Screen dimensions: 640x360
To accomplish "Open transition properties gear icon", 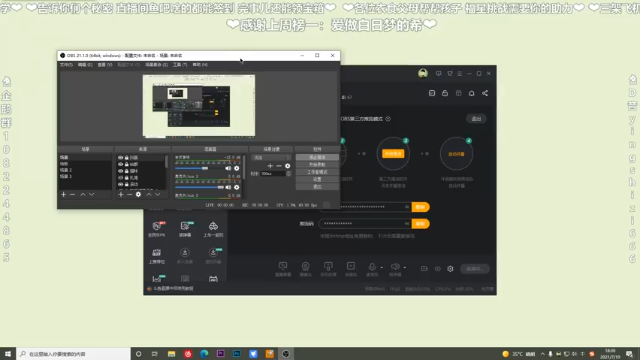I will pos(288,166).
